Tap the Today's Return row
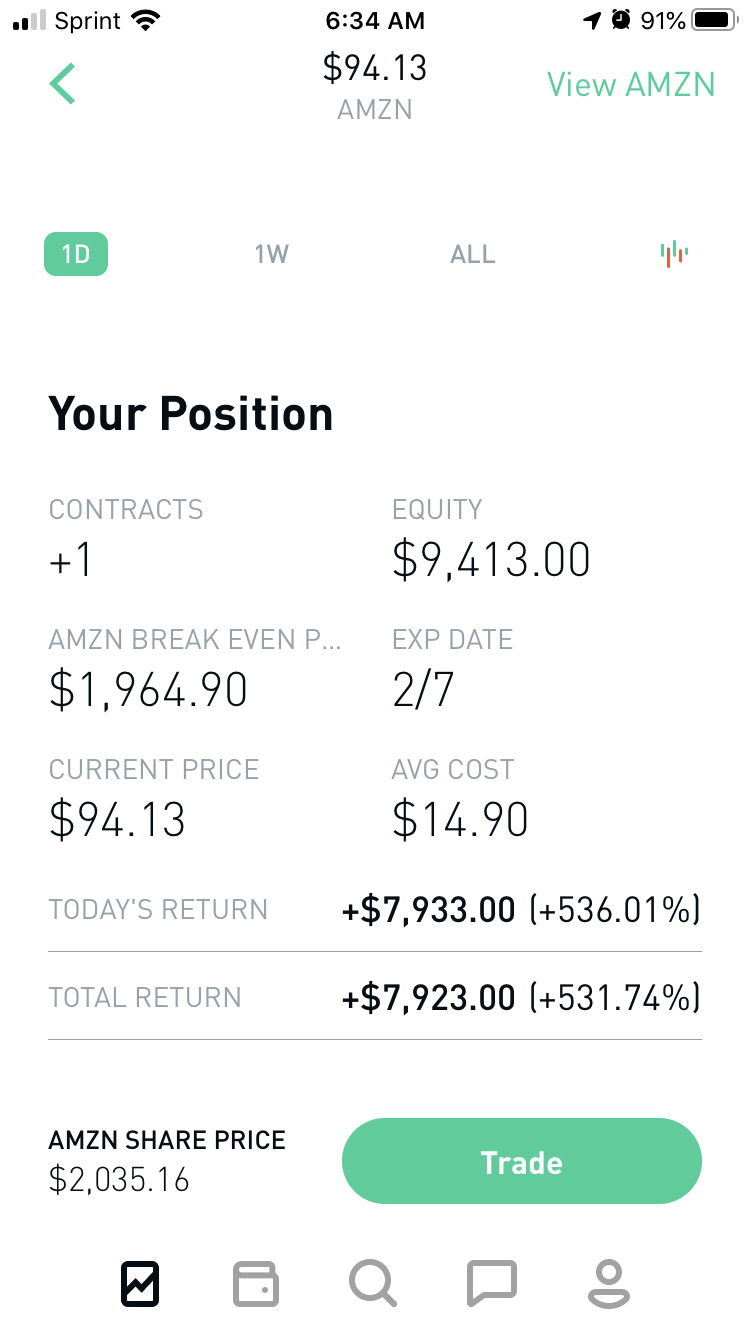This screenshot has height=1334, width=750. point(375,910)
